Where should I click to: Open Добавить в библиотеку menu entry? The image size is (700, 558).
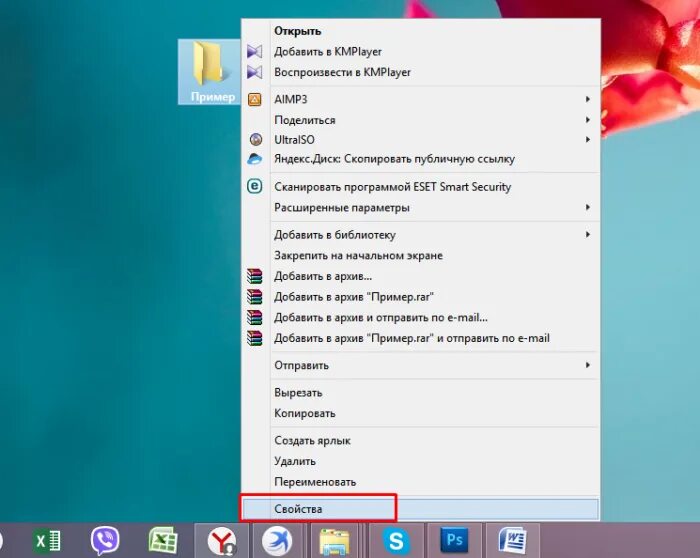(x=421, y=234)
